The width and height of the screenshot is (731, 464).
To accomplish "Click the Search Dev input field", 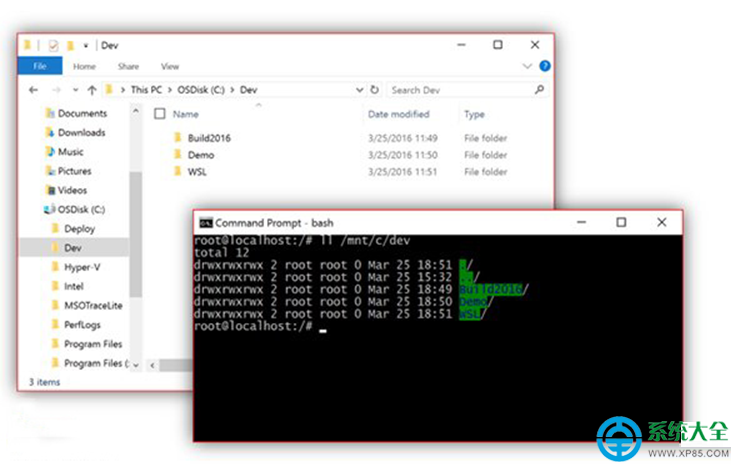I will [x=459, y=90].
